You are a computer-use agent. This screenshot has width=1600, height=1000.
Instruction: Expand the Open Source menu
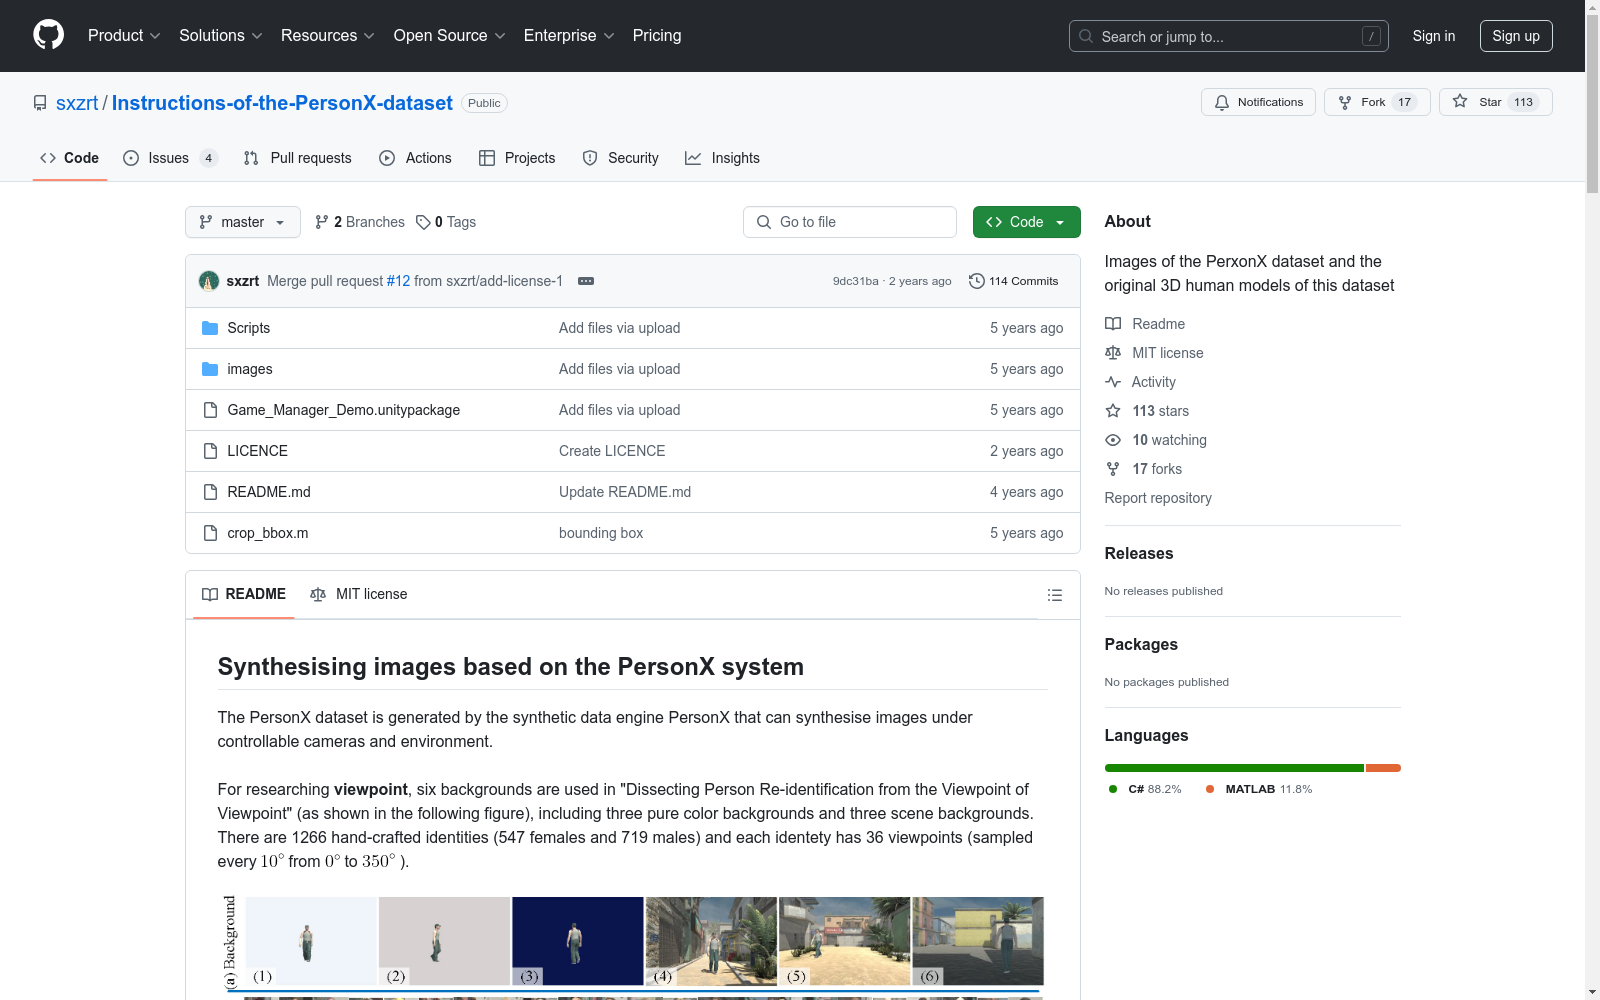click(449, 35)
